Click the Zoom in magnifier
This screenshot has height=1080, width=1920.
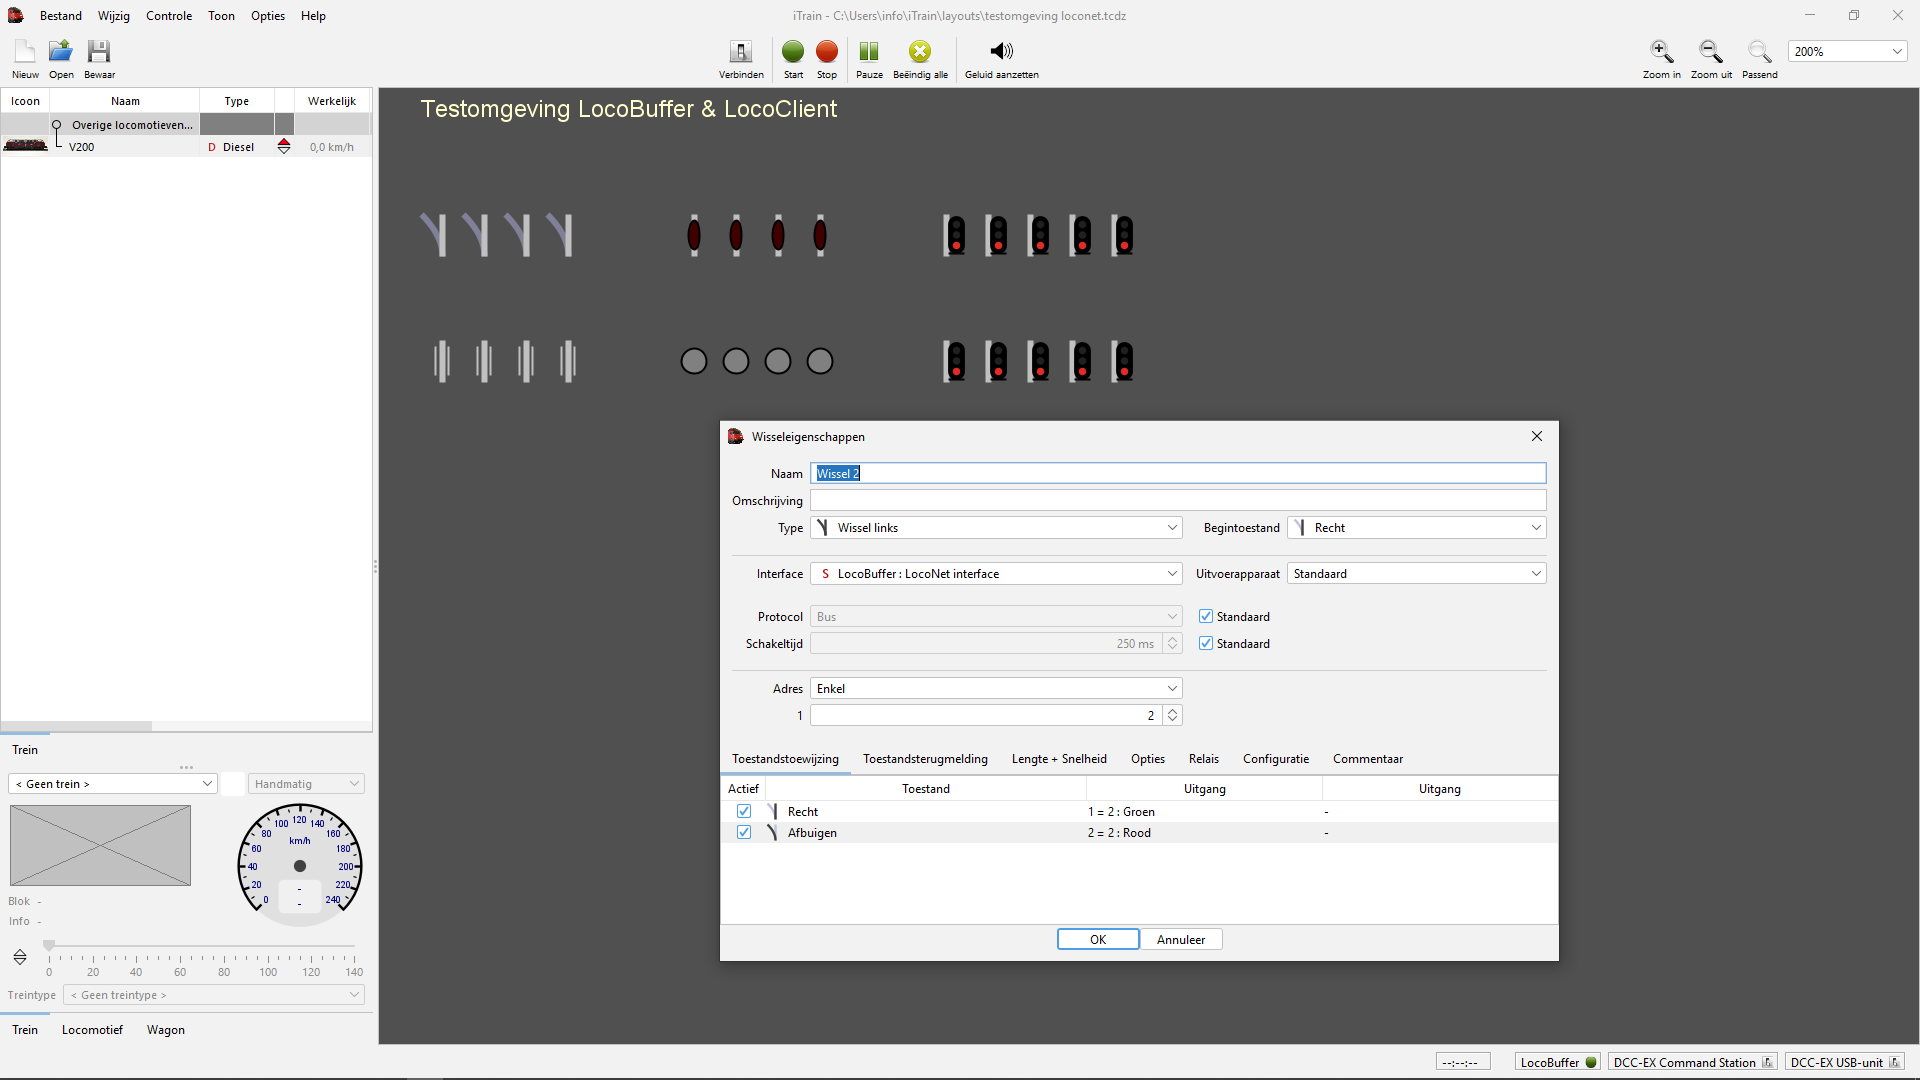tap(1661, 52)
